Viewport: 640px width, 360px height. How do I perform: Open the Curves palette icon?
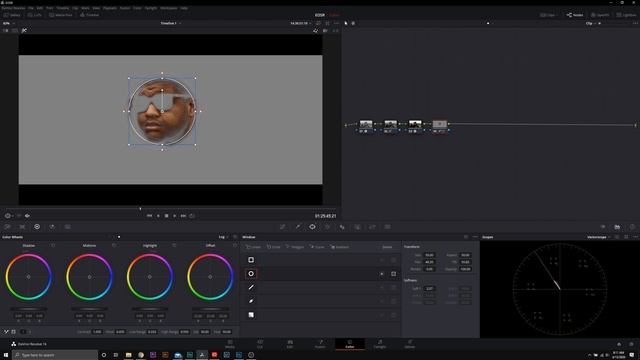pyautogui.click(x=282, y=227)
